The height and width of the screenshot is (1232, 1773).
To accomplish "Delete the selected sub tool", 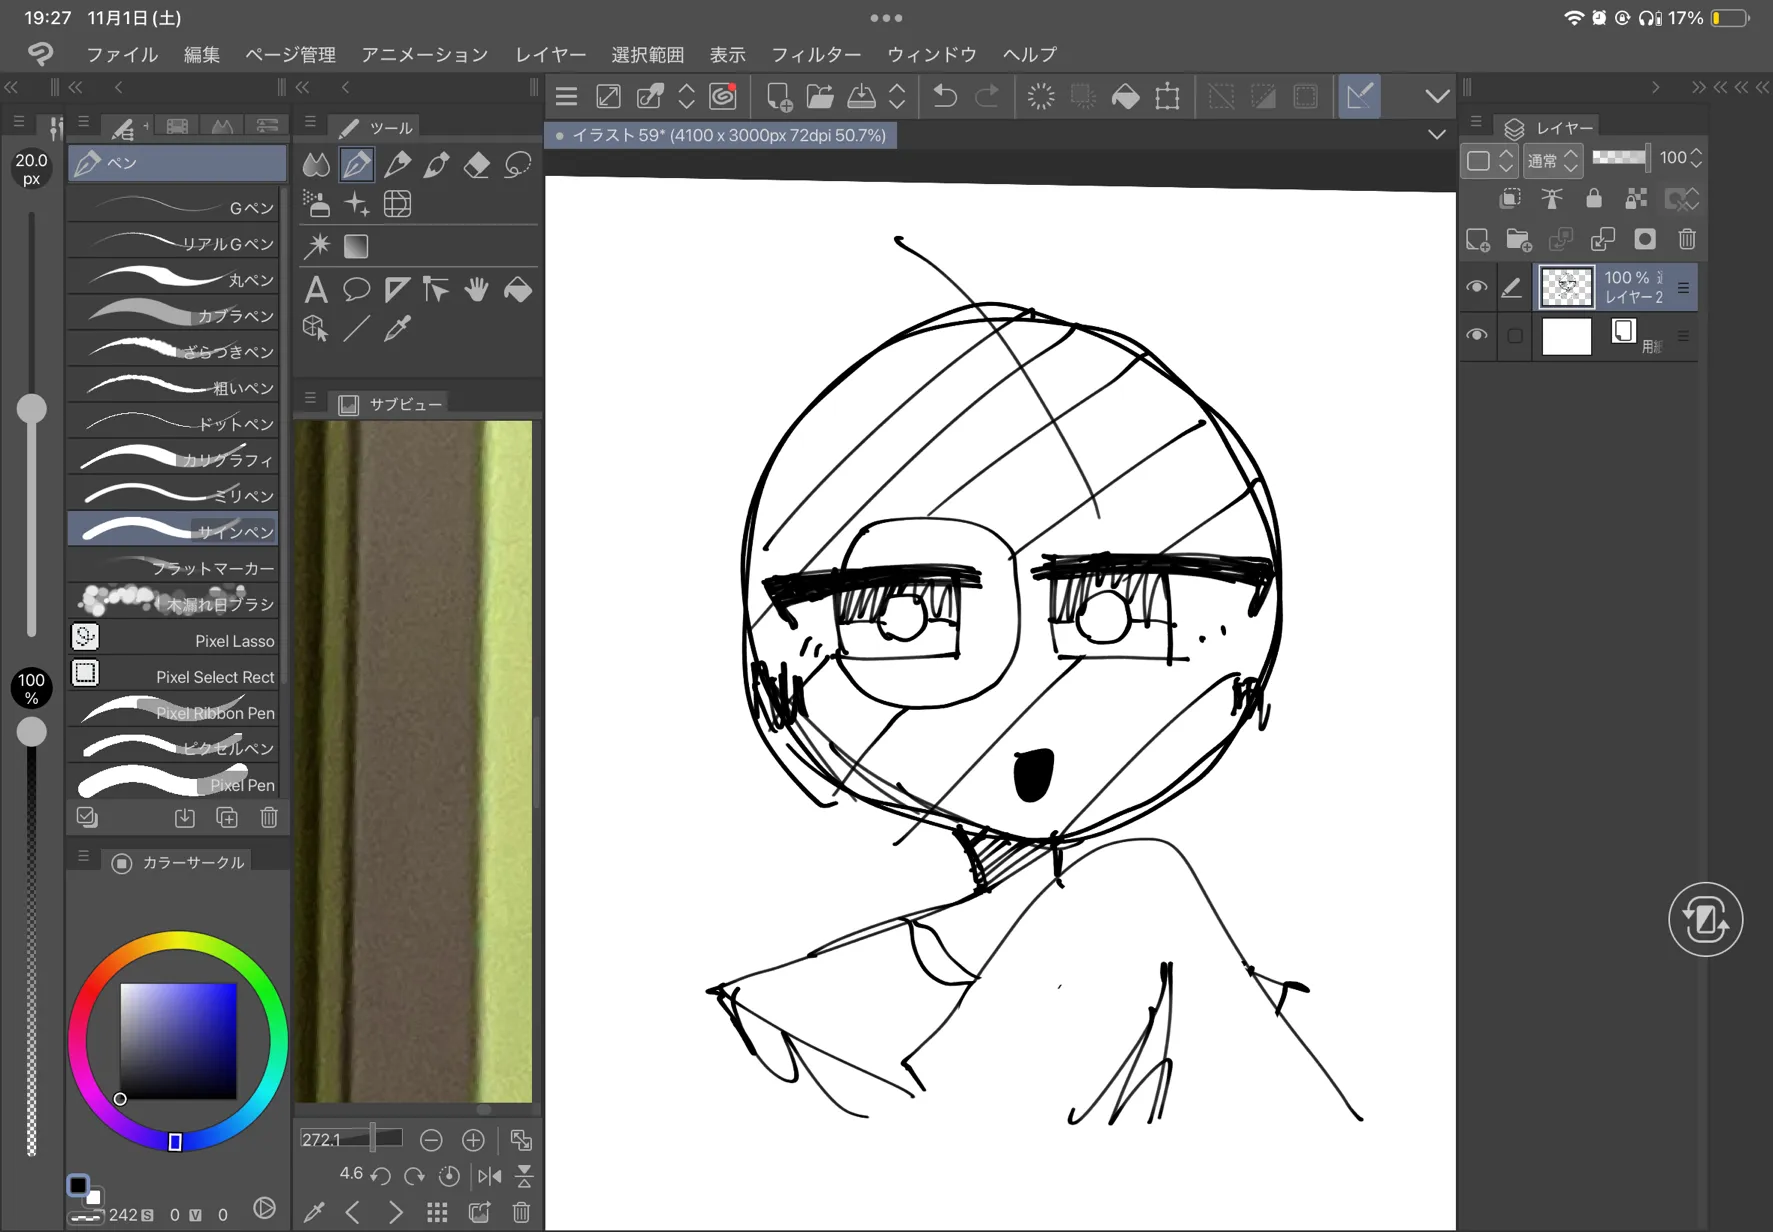I will click(269, 818).
